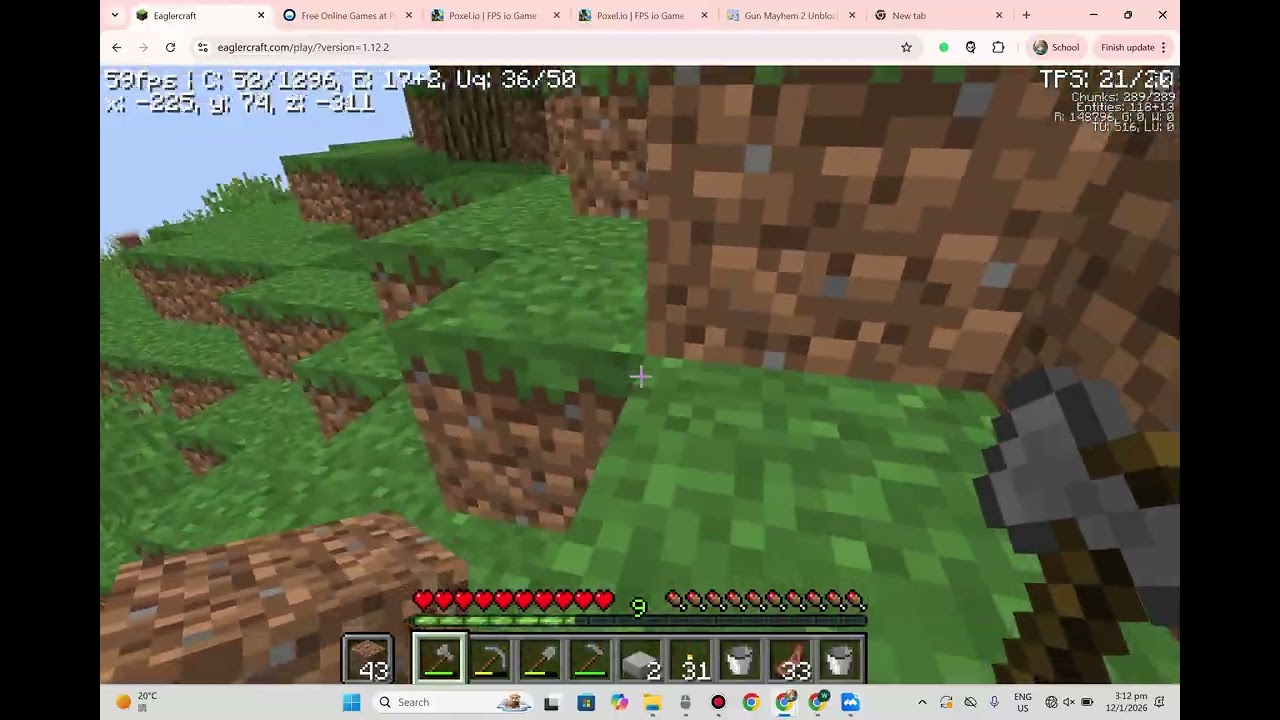Screen dimensions: 1280x720
Task: Open Microsoft Store from the taskbar
Action: (x=586, y=702)
